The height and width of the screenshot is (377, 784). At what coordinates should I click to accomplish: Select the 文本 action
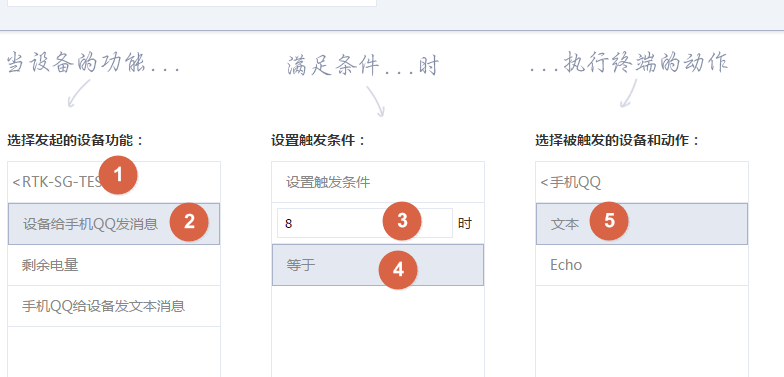point(642,224)
